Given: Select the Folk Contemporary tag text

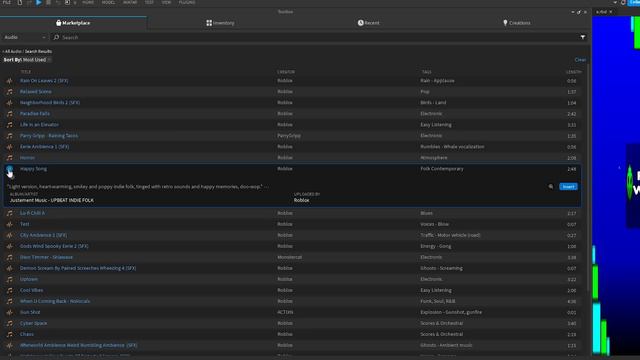Looking at the screenshot, I should pos(442,169).
